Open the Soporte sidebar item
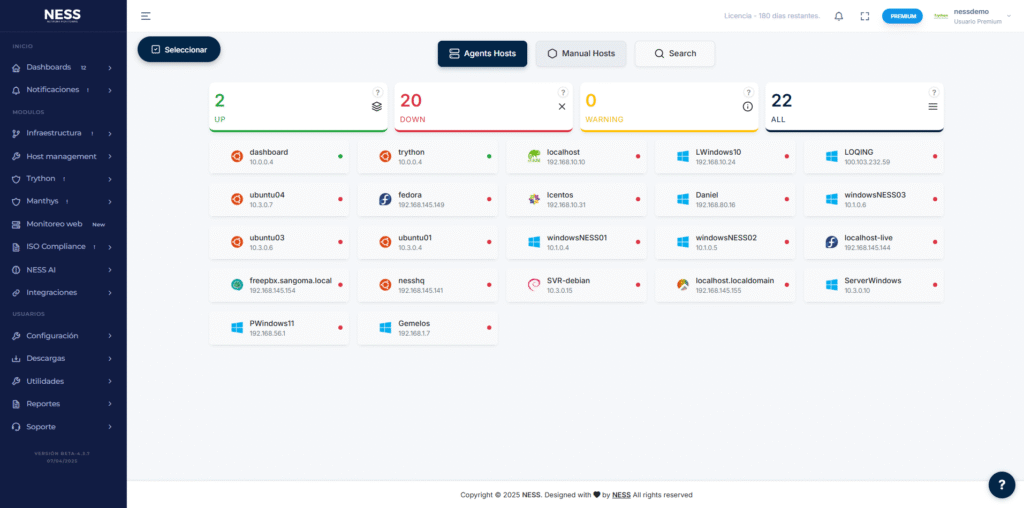The image size is (1024, 508). [x=63, y=427]
